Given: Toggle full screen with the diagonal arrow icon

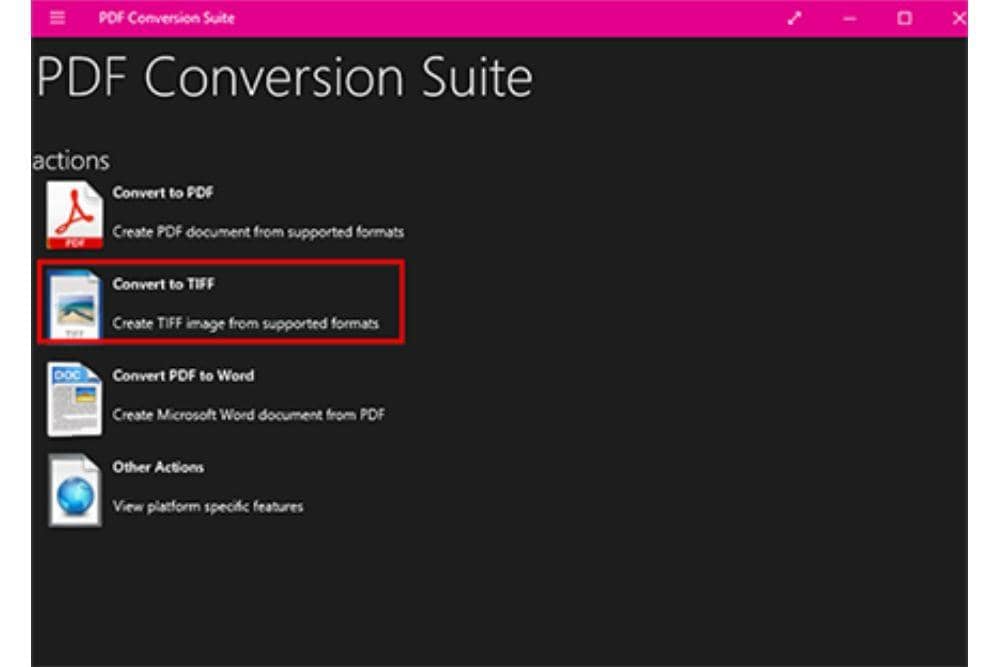Looking at the screenshot, I should coord(795,18).
